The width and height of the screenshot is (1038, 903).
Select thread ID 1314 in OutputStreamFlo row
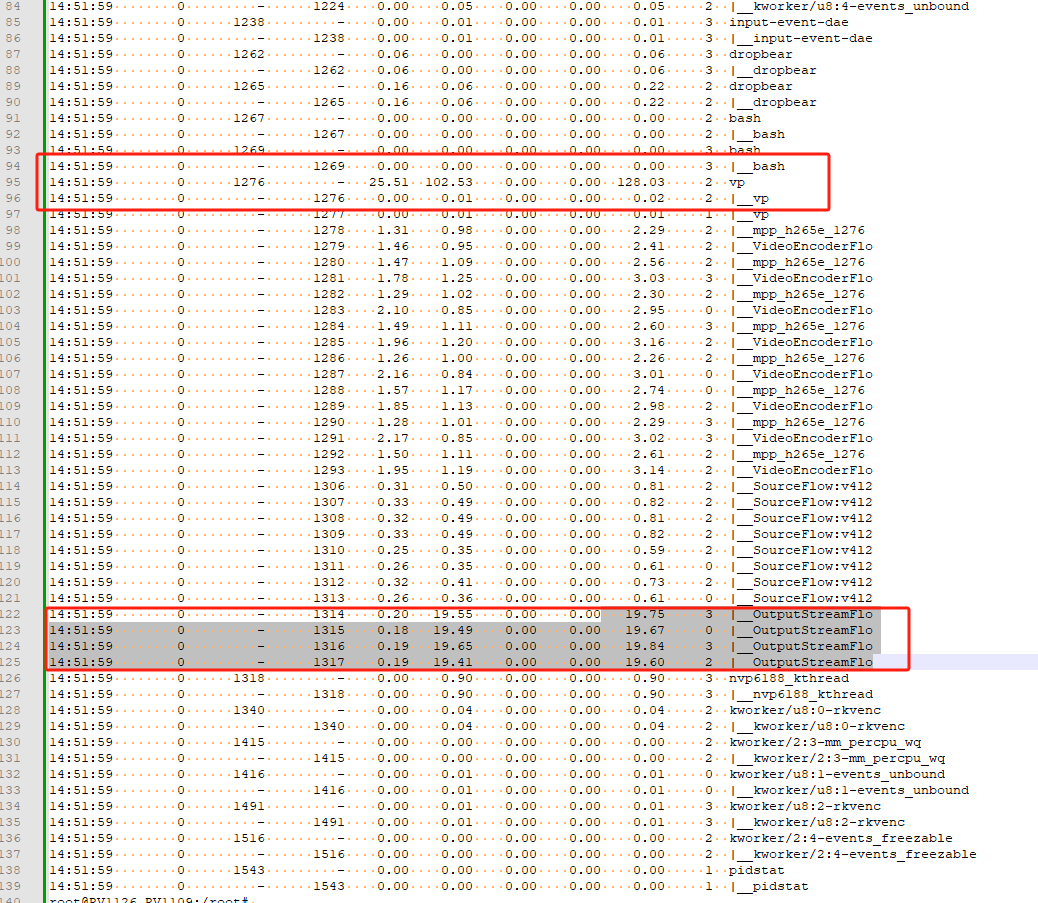coord(329,614)
